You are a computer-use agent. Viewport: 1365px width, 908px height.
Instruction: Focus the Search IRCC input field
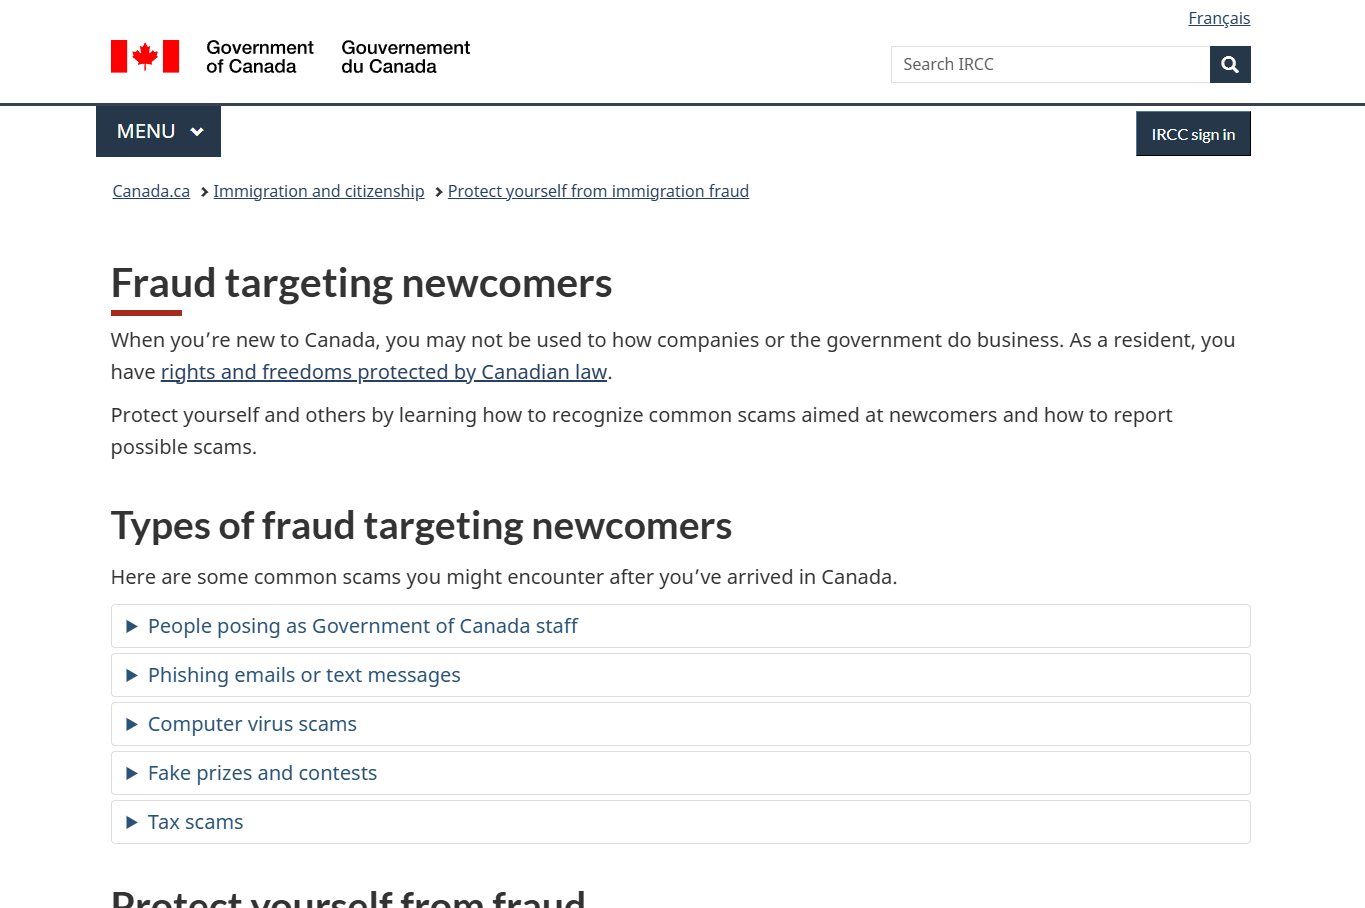pos(1050,65)
